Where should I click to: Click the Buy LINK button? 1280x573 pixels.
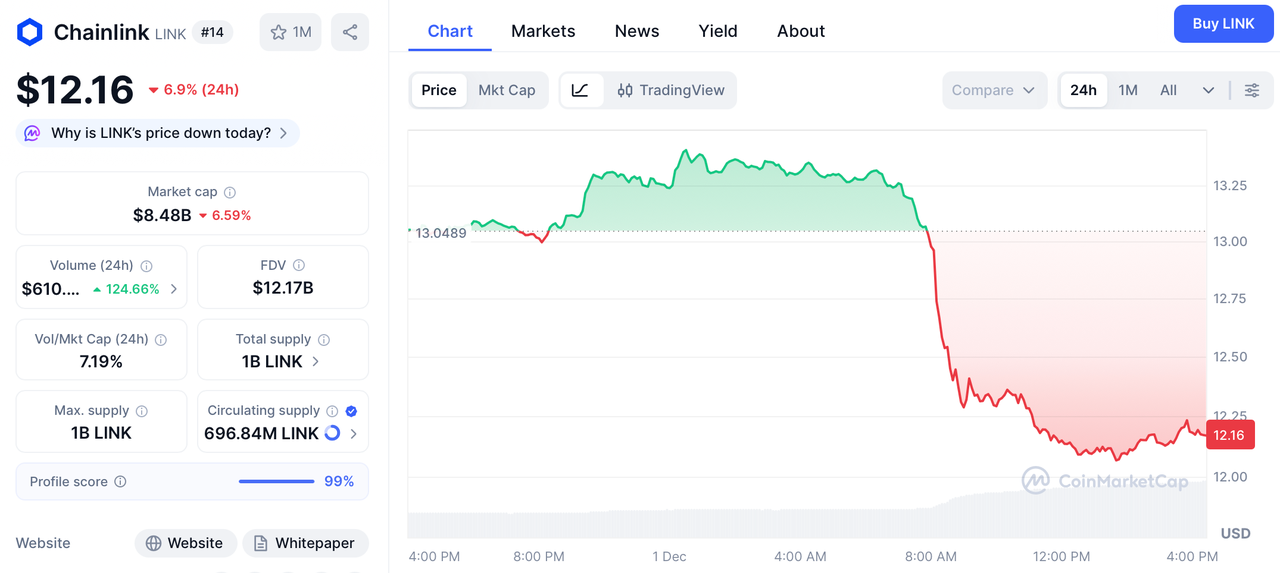pyautogui.click(x=1224, y=24)
